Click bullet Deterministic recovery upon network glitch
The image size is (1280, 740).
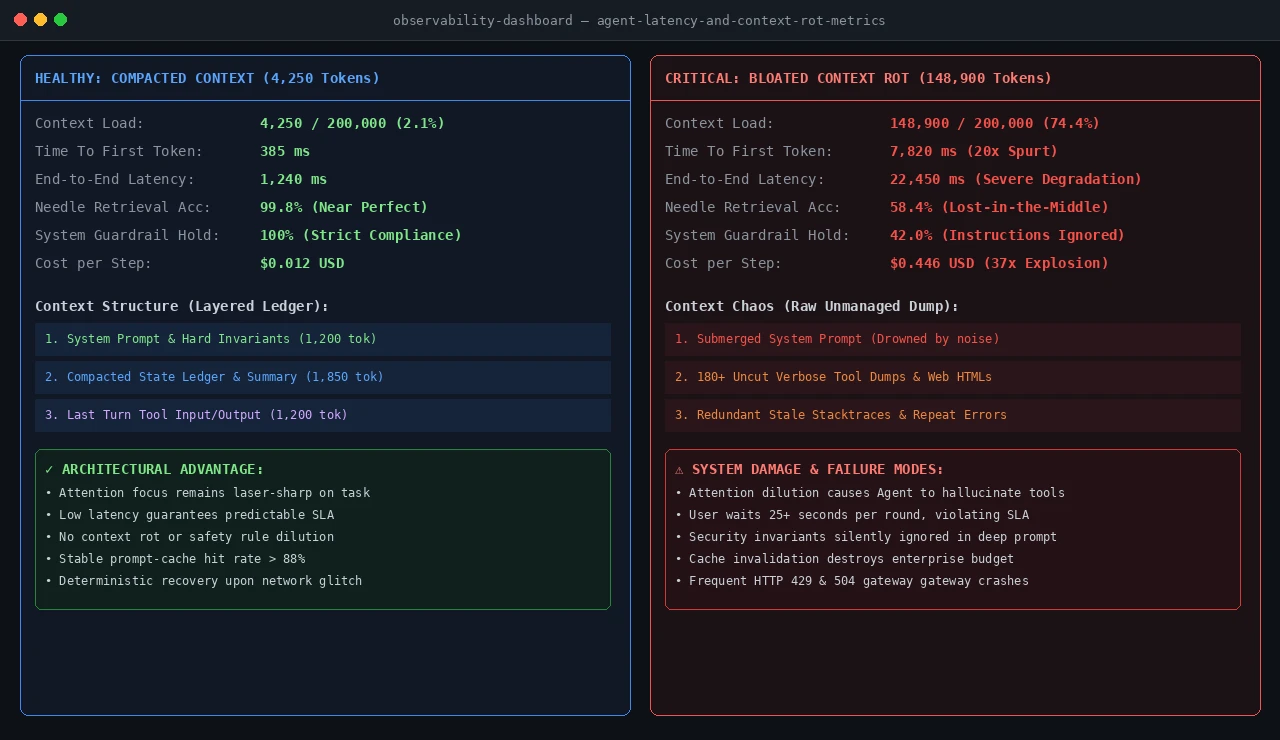tap(204, 581)
